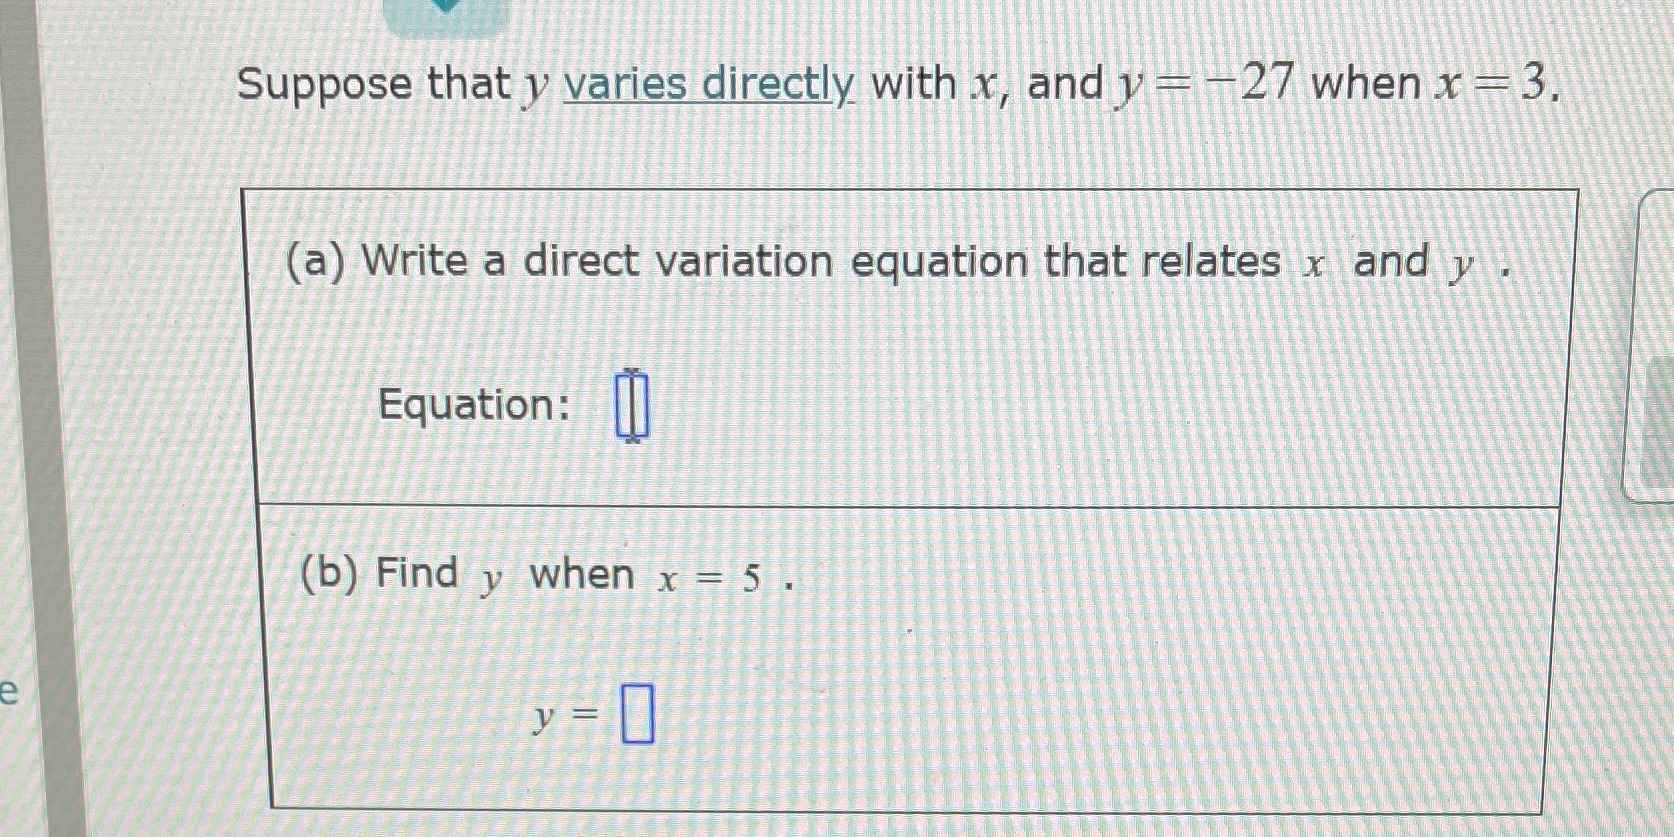Screen dimensions: 1674x837
Task: Select the 'e' element on the left edge
Action: click(x=8, y=690)
